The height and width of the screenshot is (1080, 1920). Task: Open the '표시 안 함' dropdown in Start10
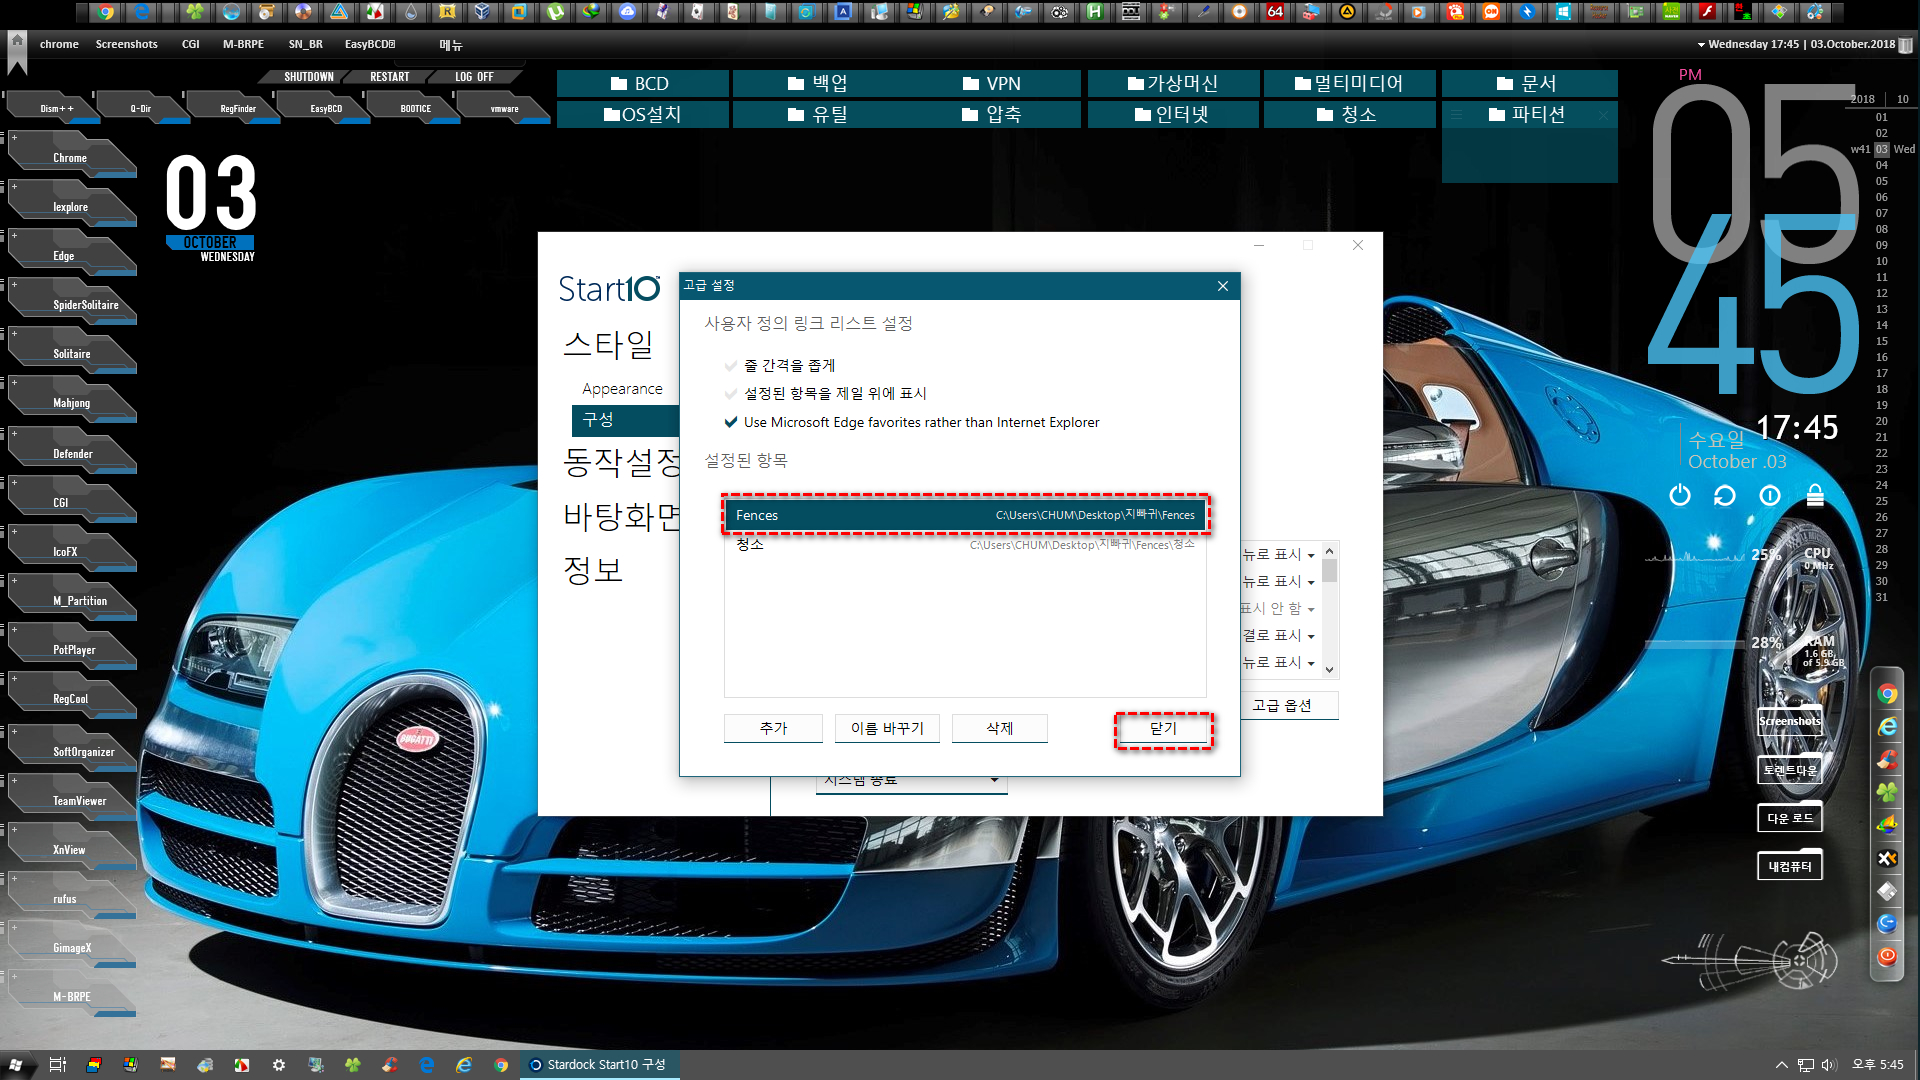click(x=1279, y=609)
